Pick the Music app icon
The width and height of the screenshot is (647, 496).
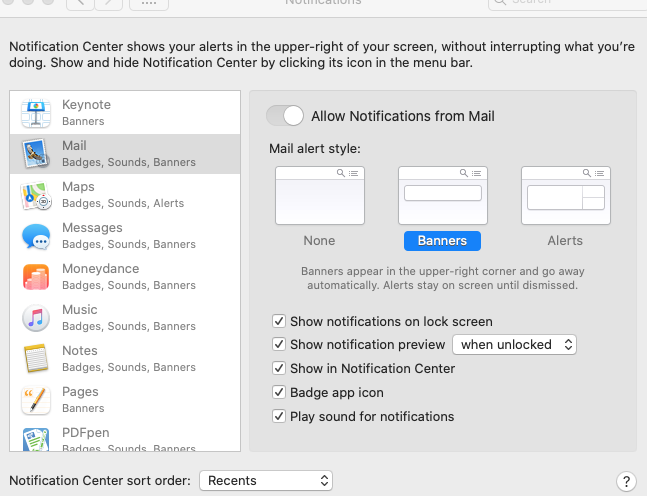pyautogui.click(x=36, y=318)
